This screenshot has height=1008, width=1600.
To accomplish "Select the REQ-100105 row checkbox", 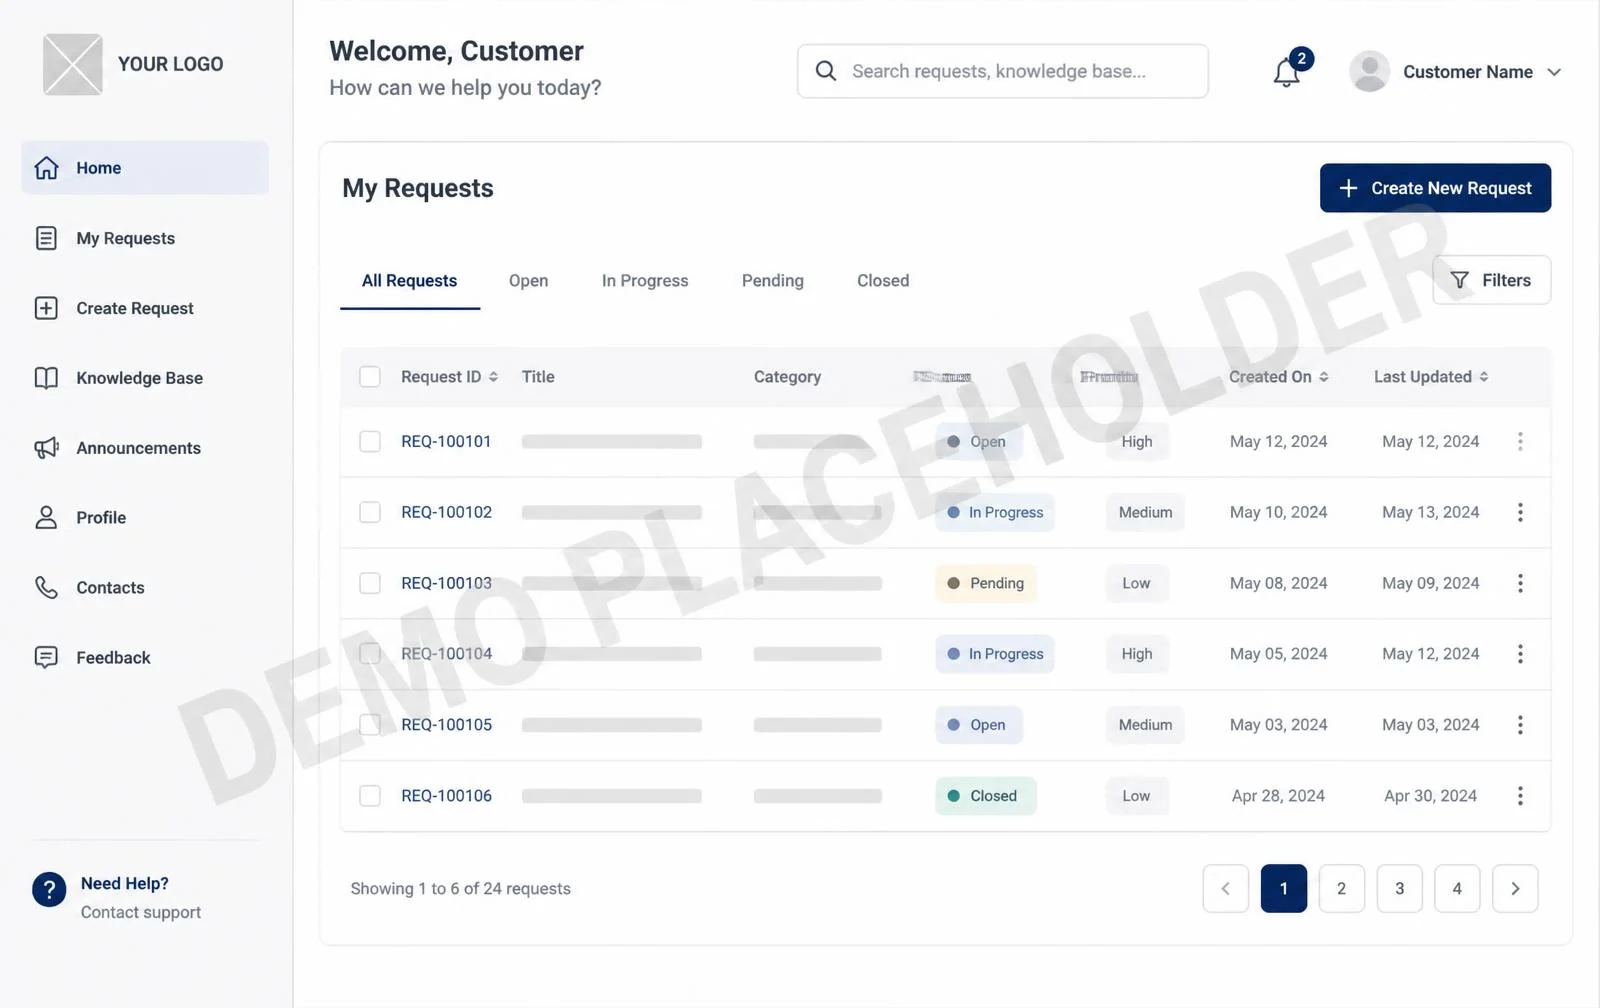I will (x=370, y=725).
